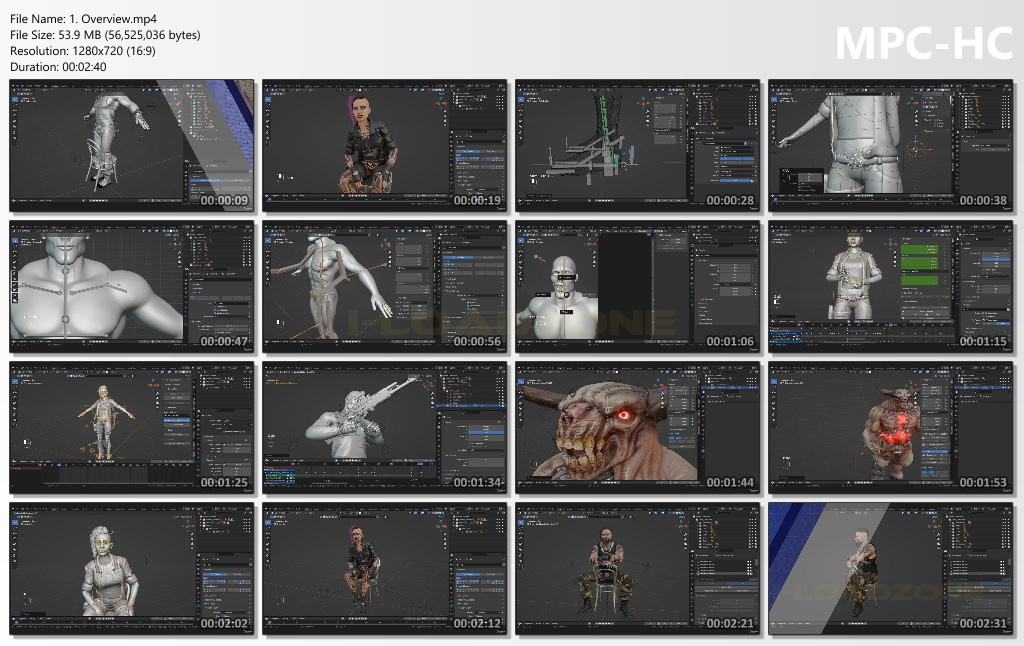Choose the thumbnail stamped 00:02:12
The image size is (1024, 646).
[384, 569]
